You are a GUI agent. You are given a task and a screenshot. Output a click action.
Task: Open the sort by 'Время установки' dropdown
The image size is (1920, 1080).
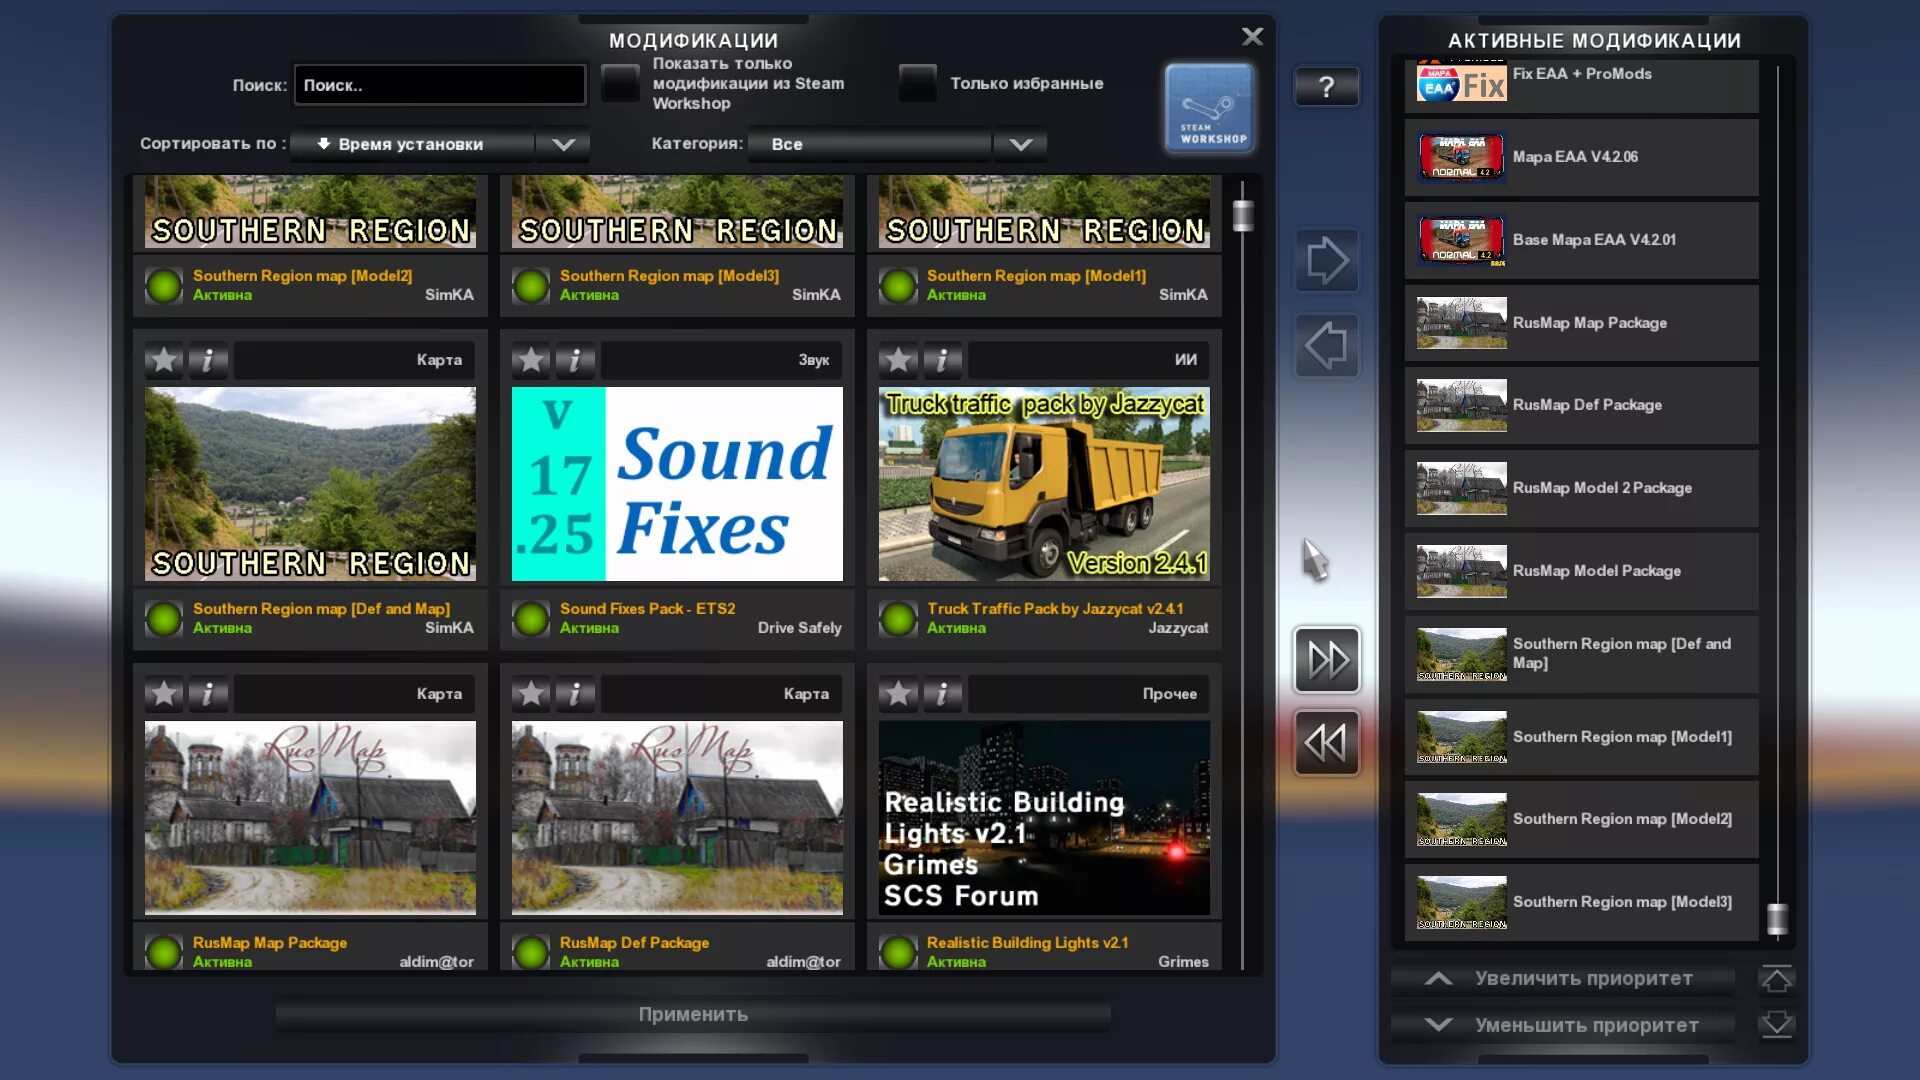point(413,144)
